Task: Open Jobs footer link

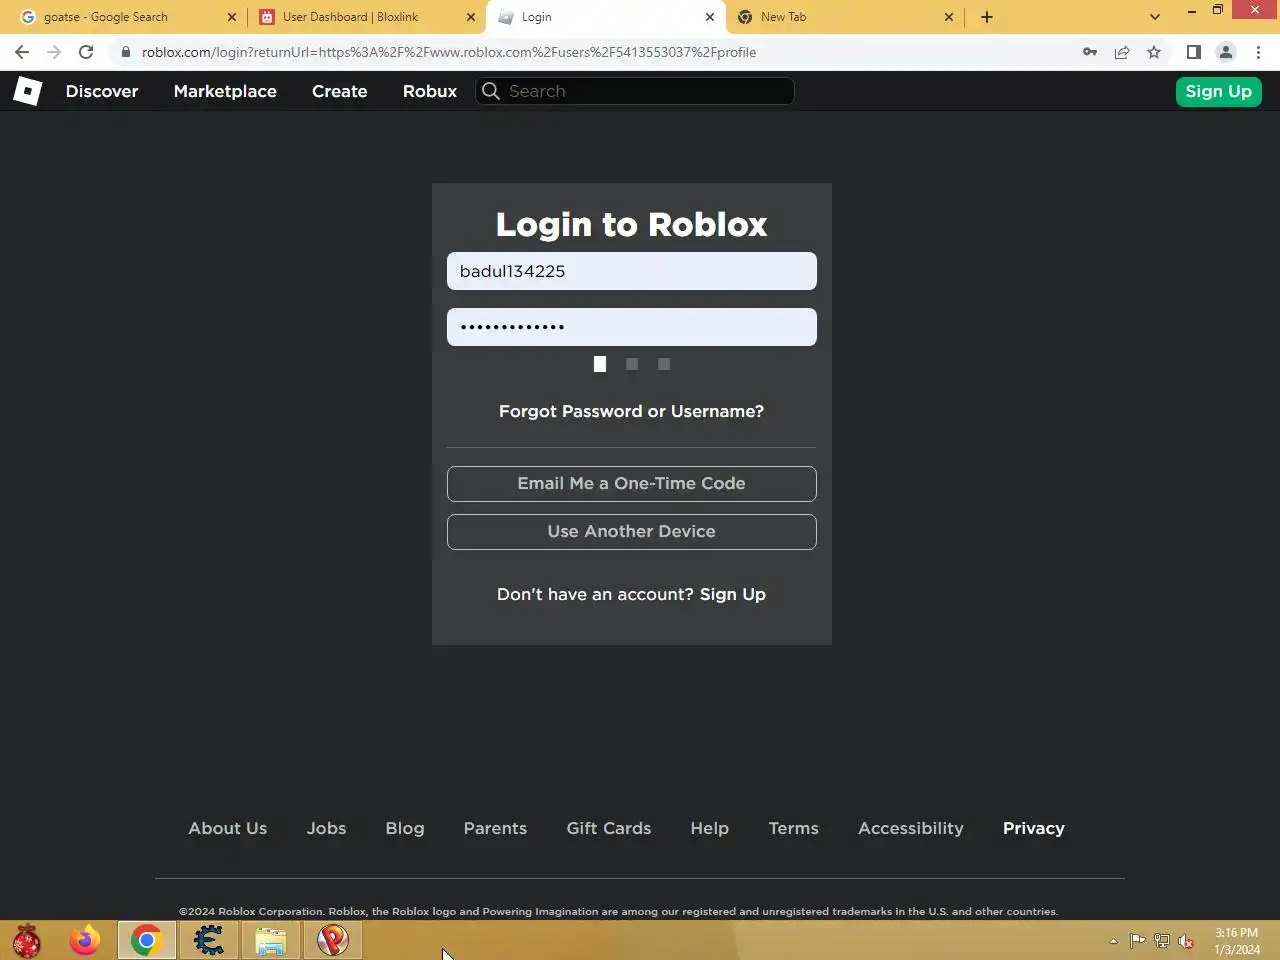Action: 326,828
